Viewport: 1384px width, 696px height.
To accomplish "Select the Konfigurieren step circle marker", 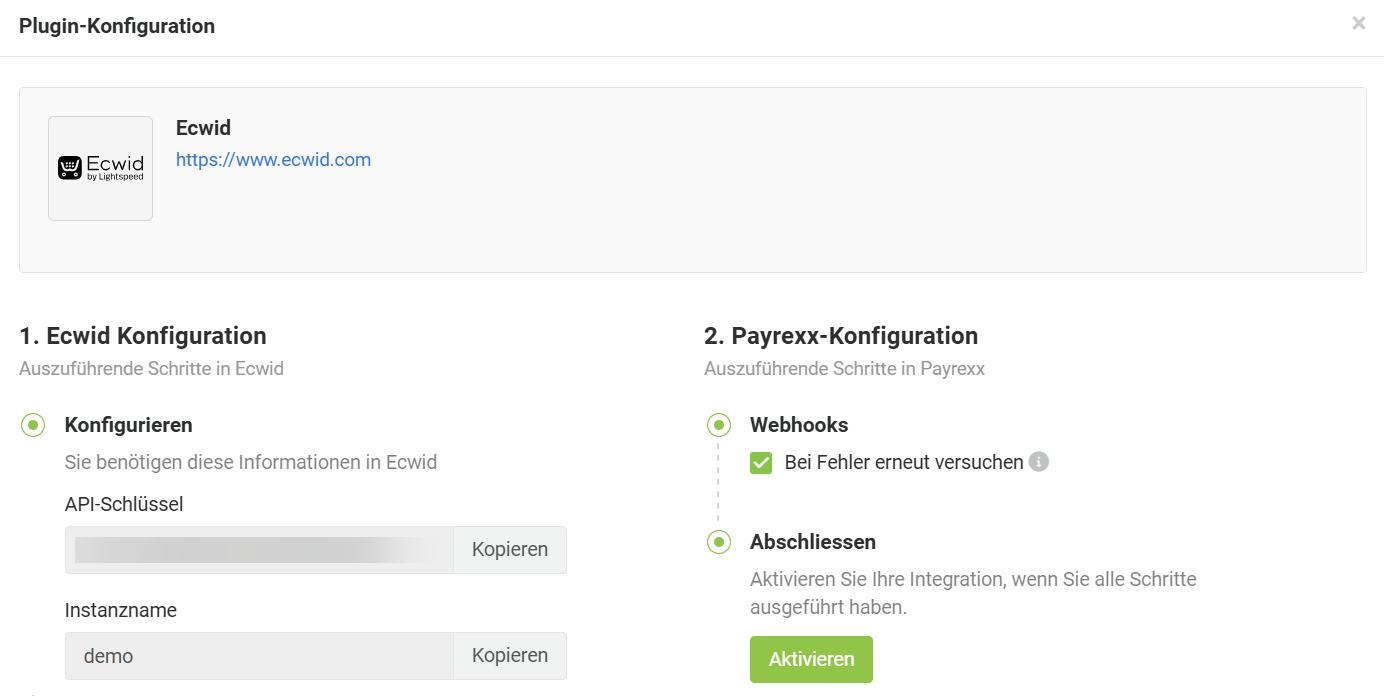I will [33, 425].
